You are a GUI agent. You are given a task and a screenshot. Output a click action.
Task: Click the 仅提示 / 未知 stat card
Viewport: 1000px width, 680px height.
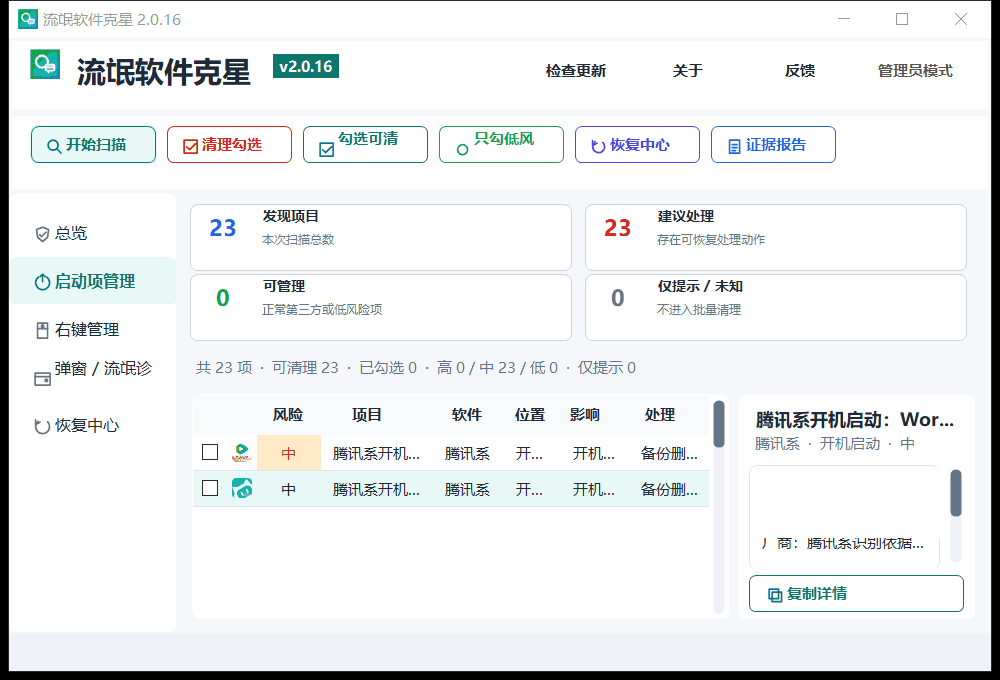pos(776,307)
